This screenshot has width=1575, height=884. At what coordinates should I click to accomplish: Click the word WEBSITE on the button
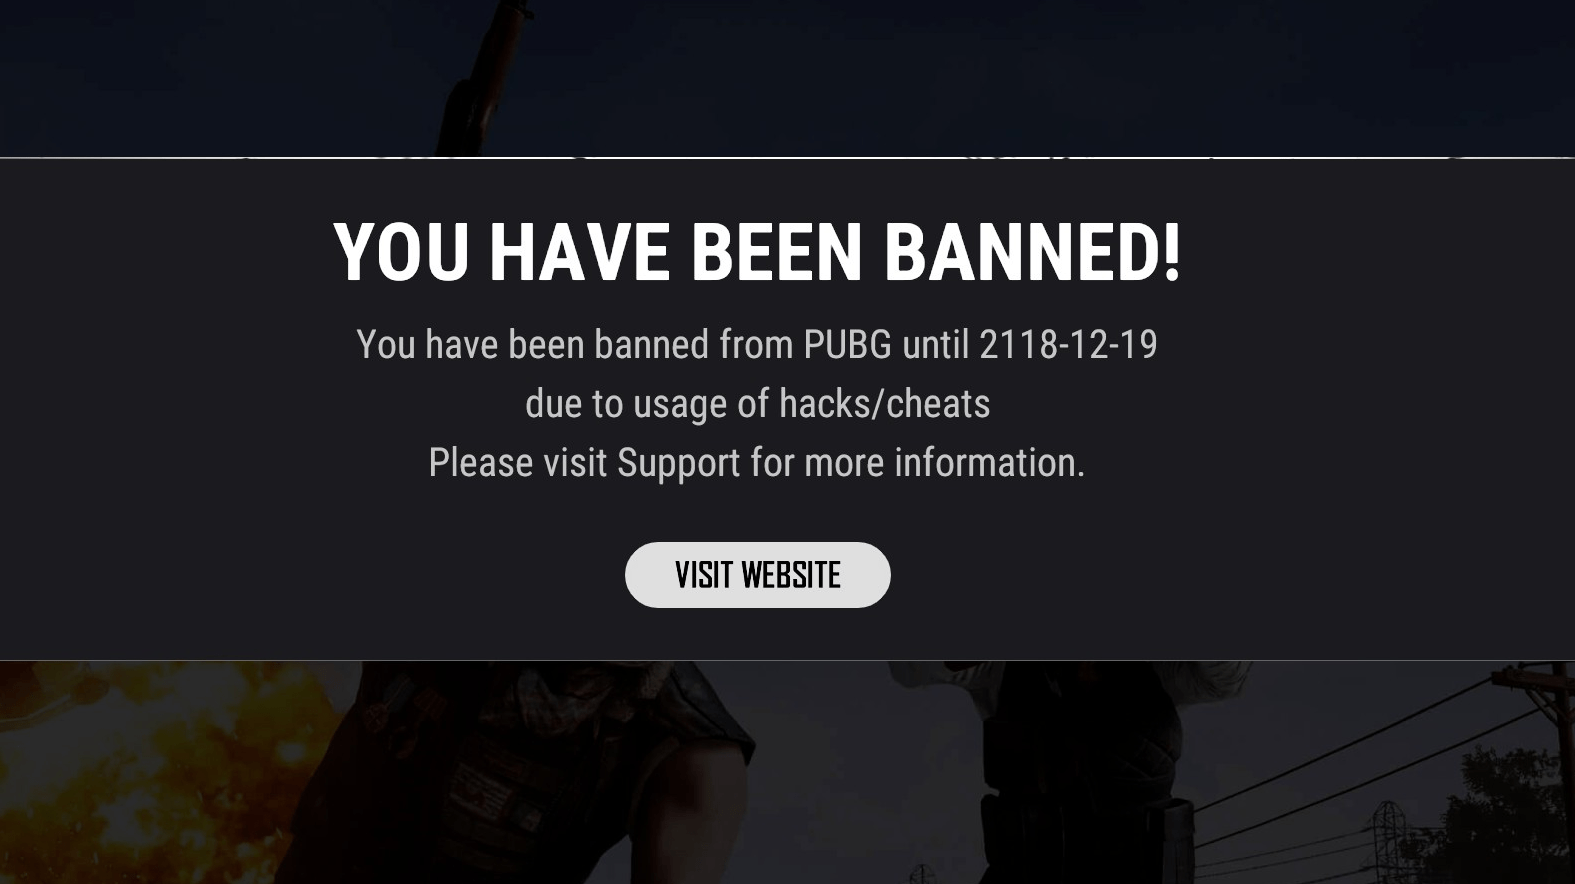790,575
